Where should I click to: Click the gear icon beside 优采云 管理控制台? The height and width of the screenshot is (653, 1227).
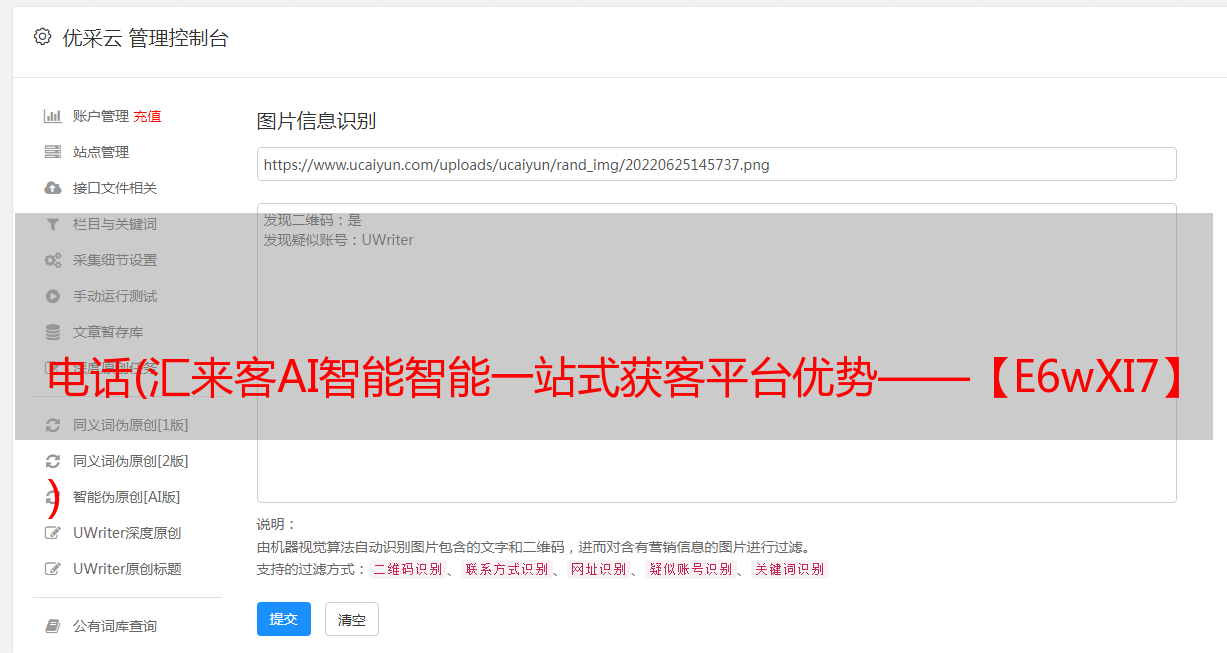point(42,37)
